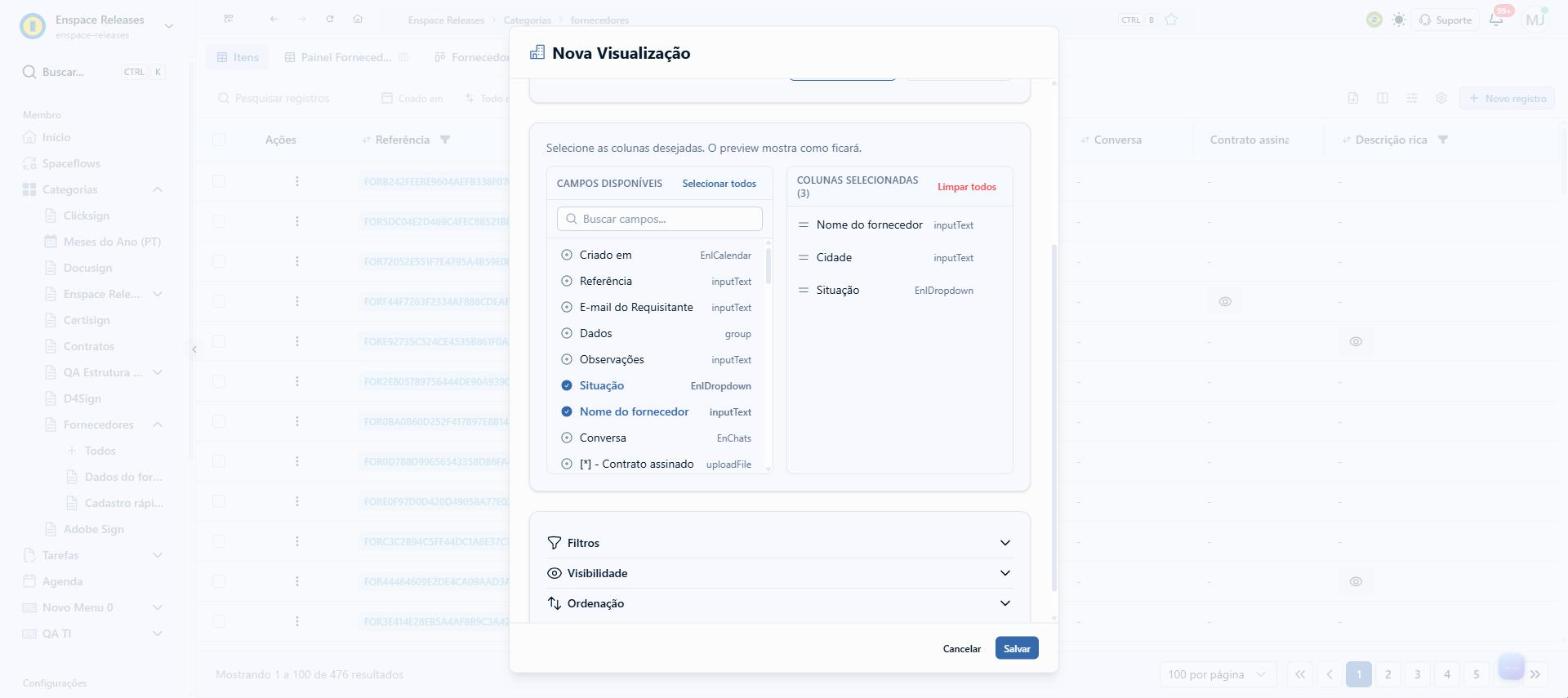Expand the QA TI menu
1568x698 pixels.
pyautogui.click(x=158, y=633)
